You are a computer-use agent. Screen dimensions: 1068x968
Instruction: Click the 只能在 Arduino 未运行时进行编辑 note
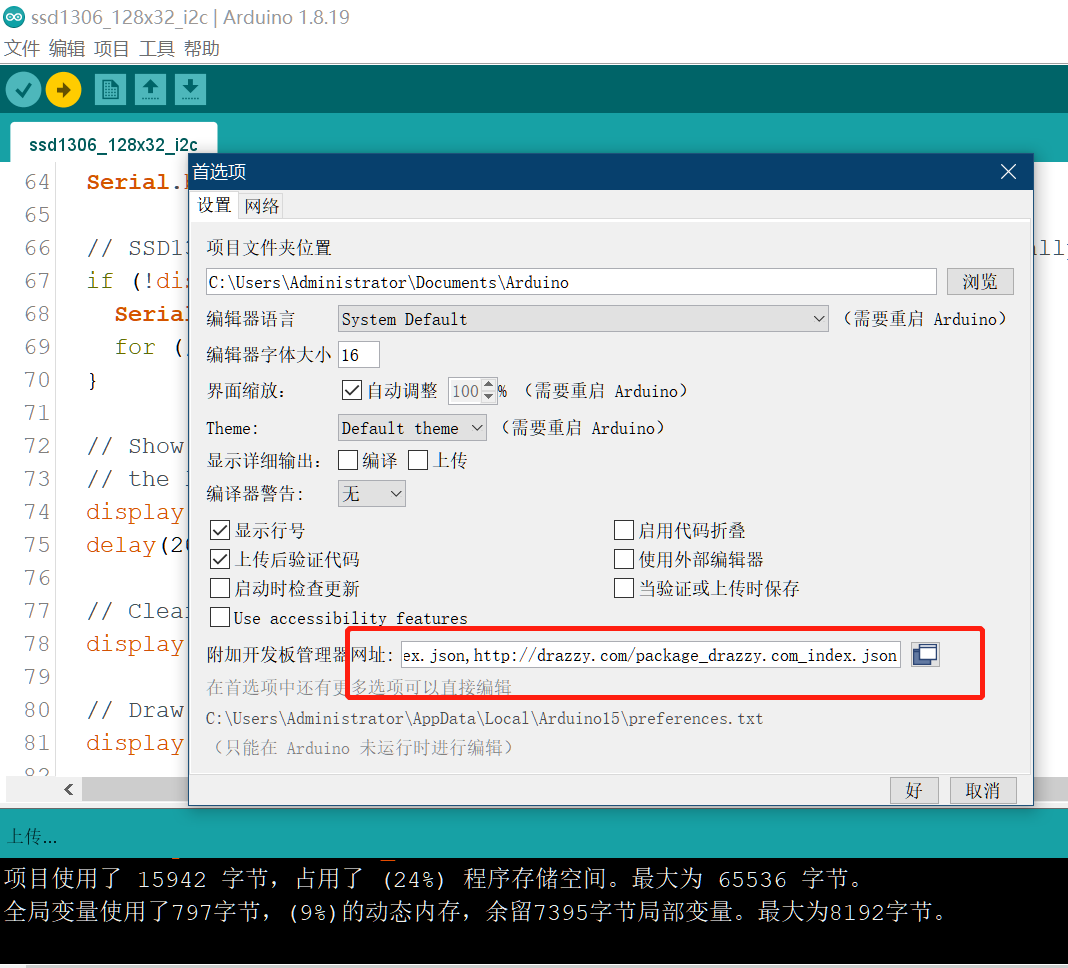[363, 747]
